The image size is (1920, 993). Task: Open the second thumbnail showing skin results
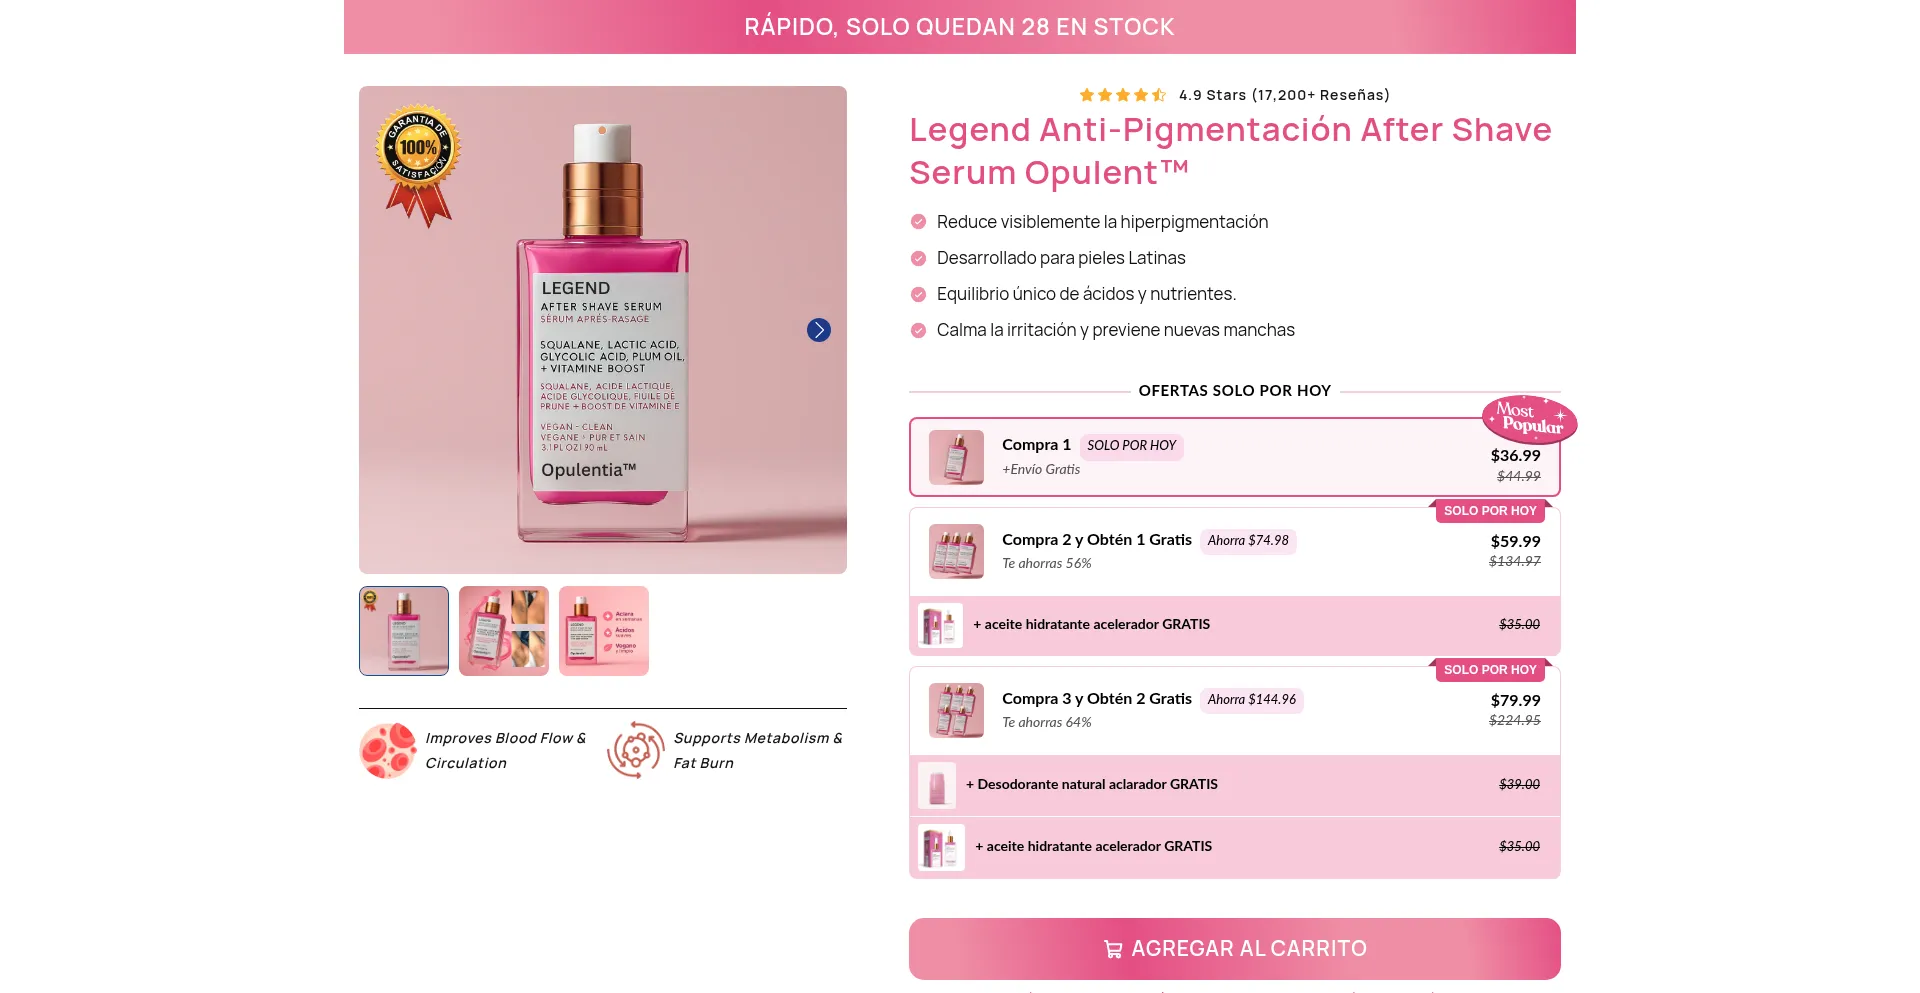[x=504, y=631]
